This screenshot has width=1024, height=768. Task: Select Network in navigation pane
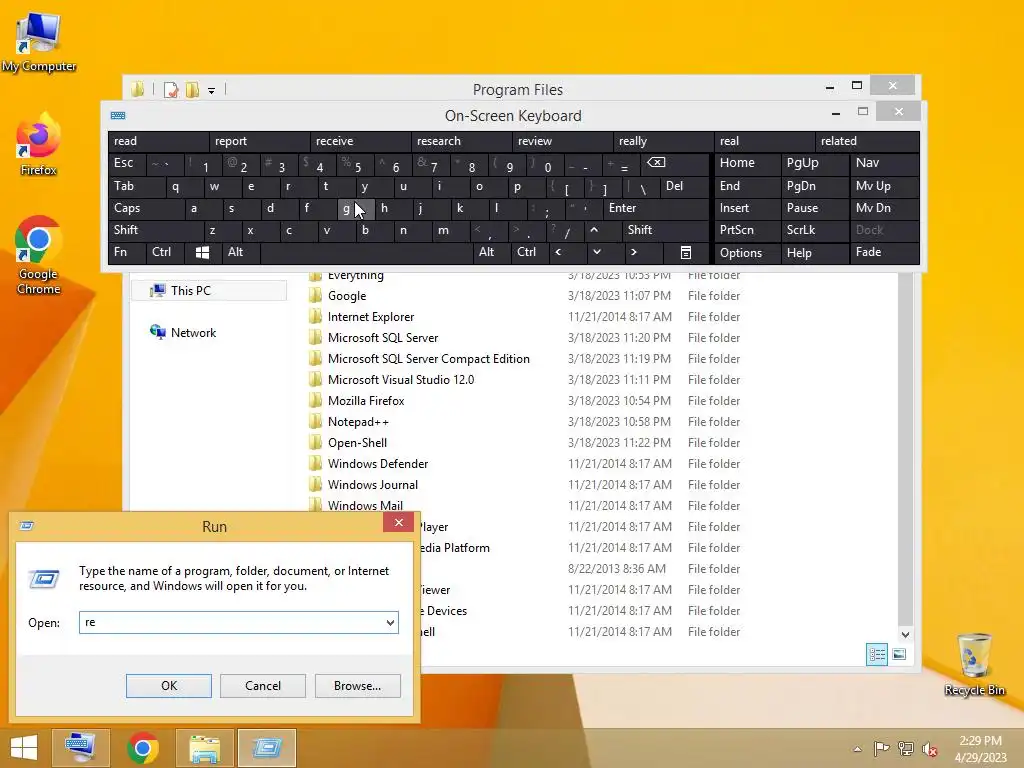coord(184,332)
